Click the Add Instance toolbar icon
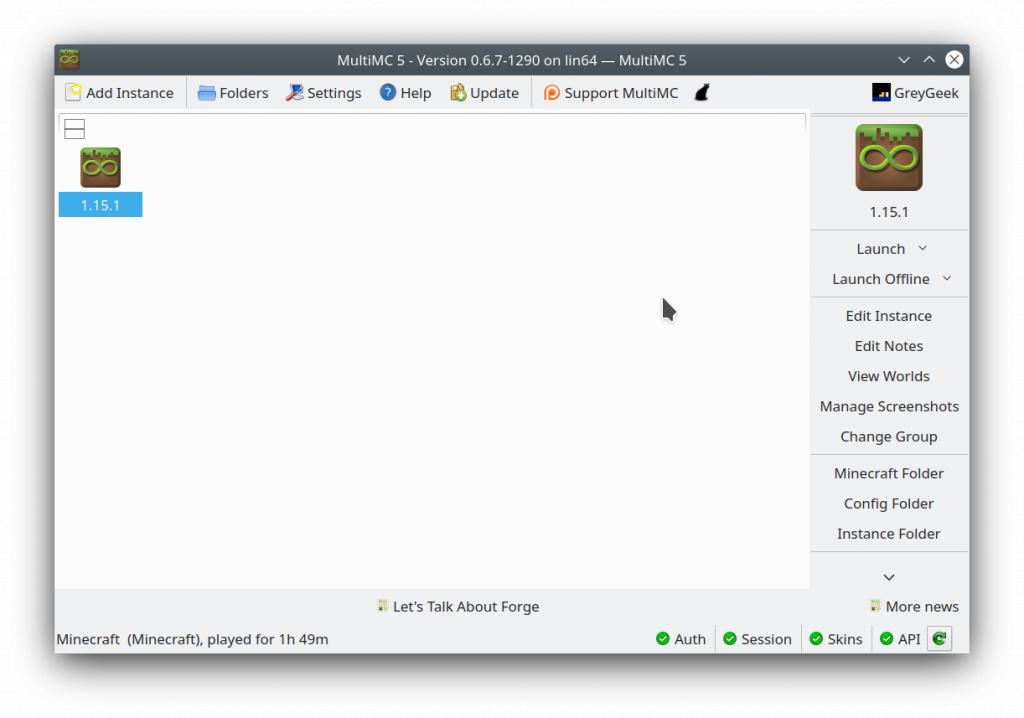 pos(74,93)
